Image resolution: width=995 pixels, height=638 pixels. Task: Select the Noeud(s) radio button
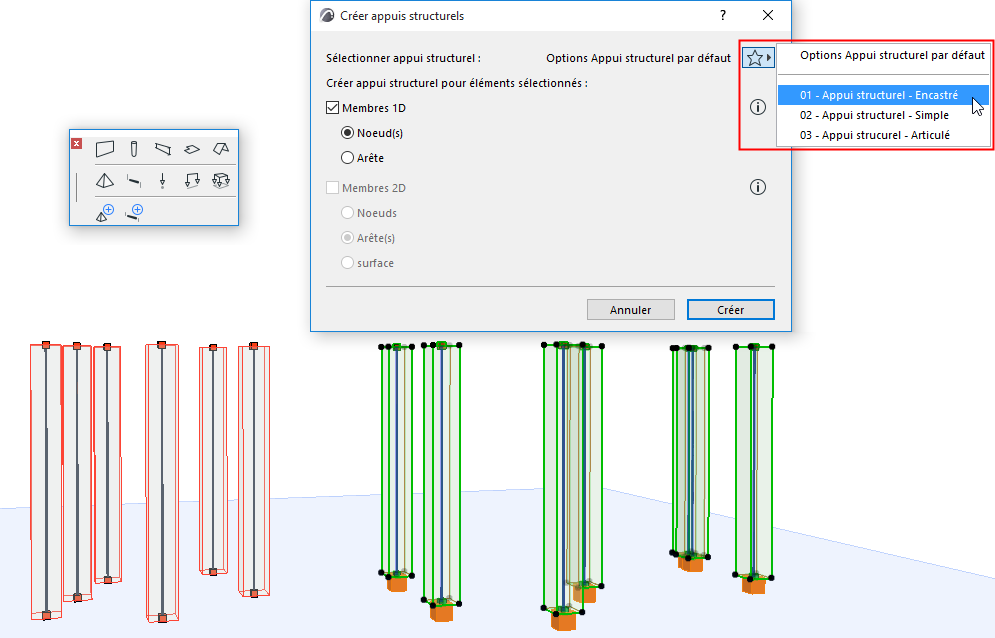point(347,133)
